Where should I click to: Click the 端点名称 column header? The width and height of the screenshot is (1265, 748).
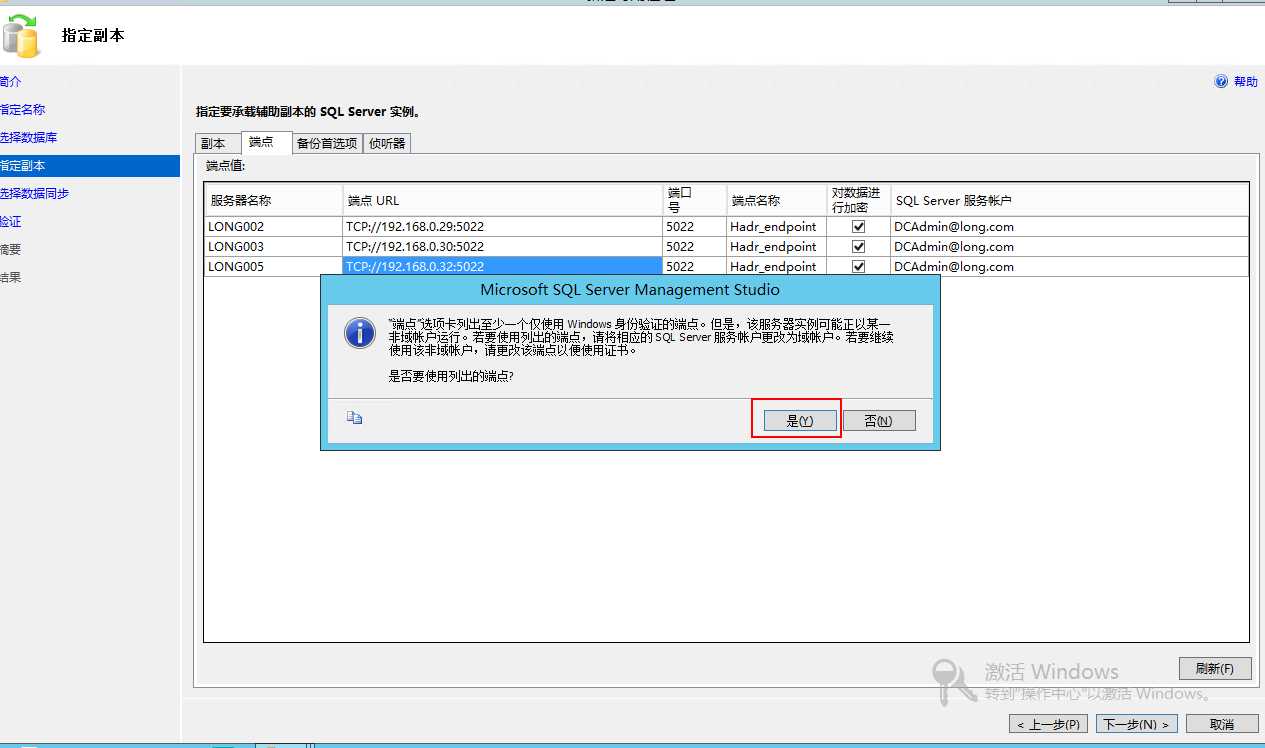pos(777,200)
